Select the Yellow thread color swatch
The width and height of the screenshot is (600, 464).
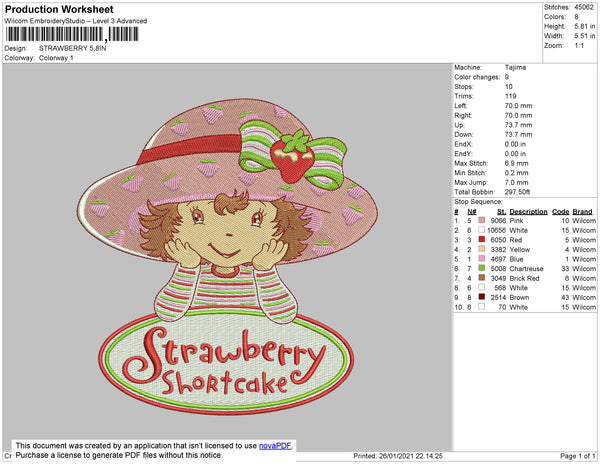coord(482,249)
